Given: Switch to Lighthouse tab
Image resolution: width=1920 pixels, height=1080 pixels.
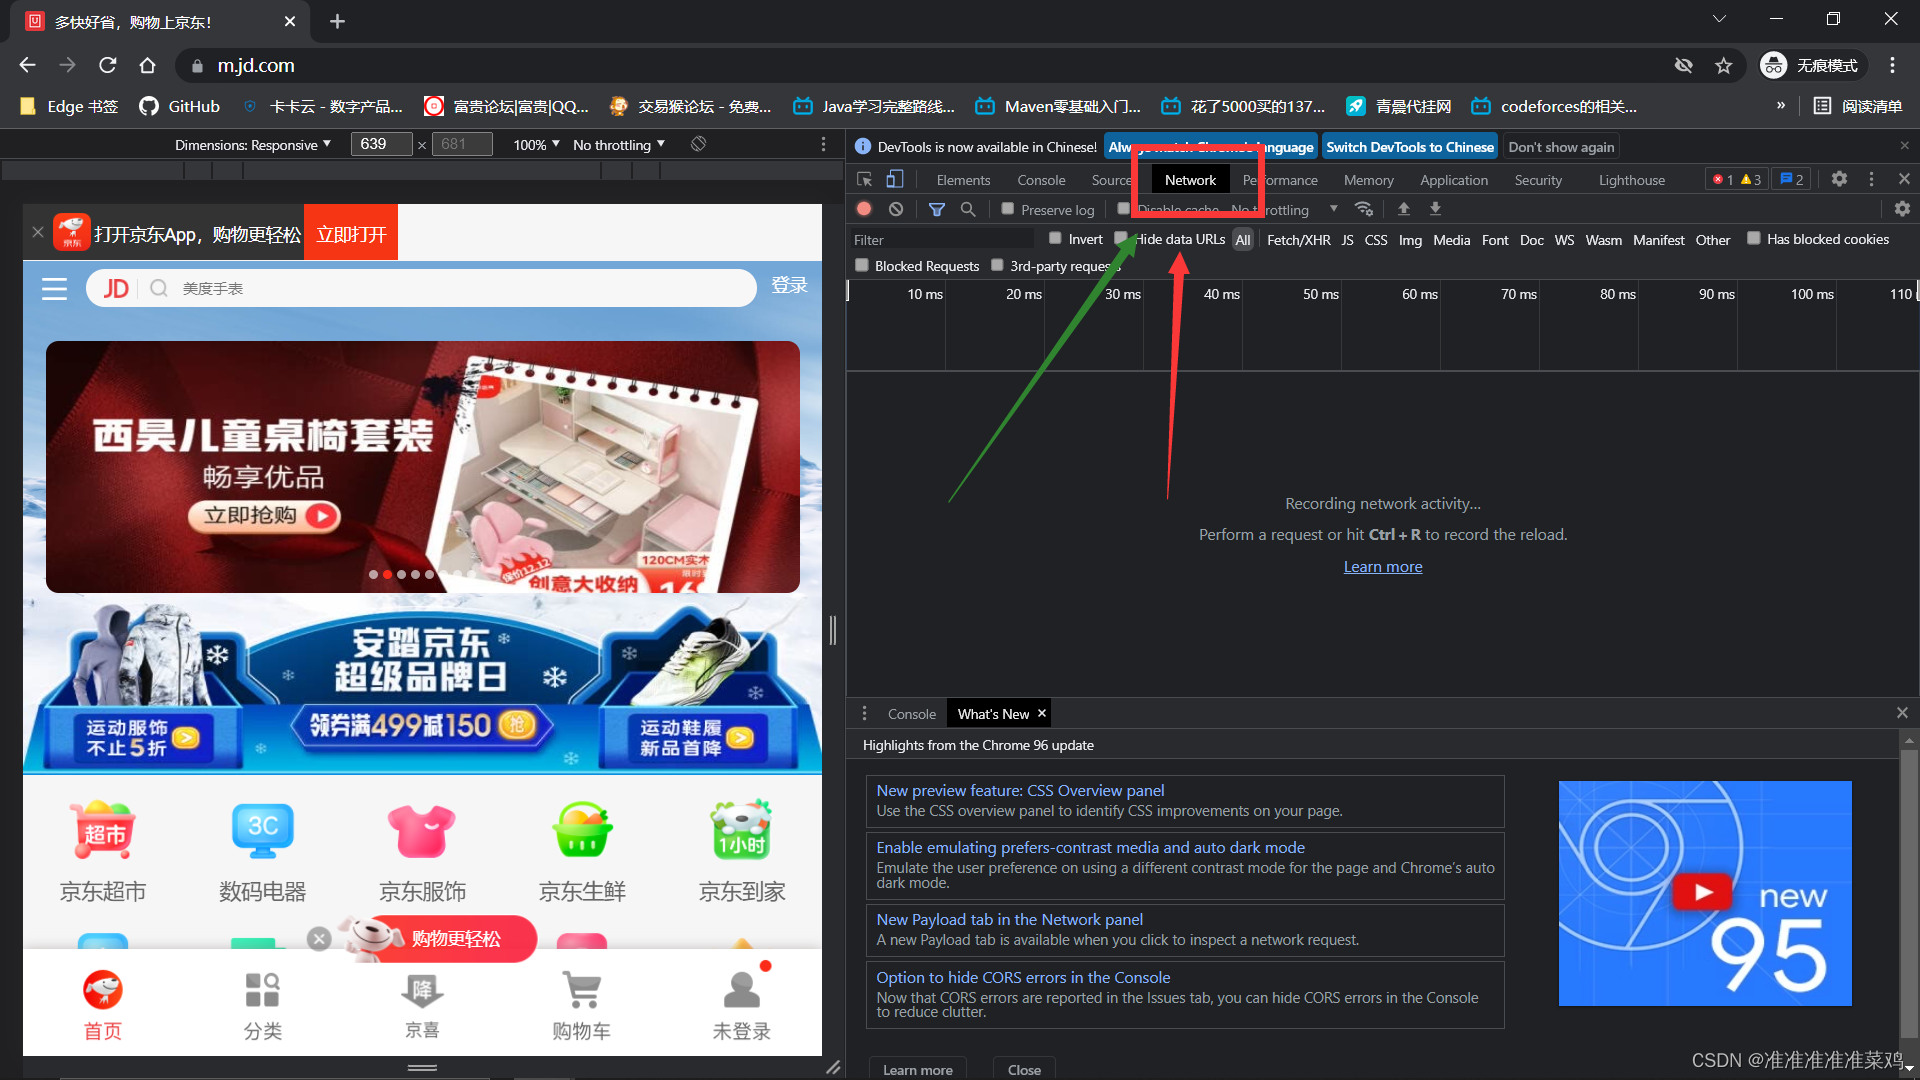Looking at the screenshot, I should click(1631, 180).
